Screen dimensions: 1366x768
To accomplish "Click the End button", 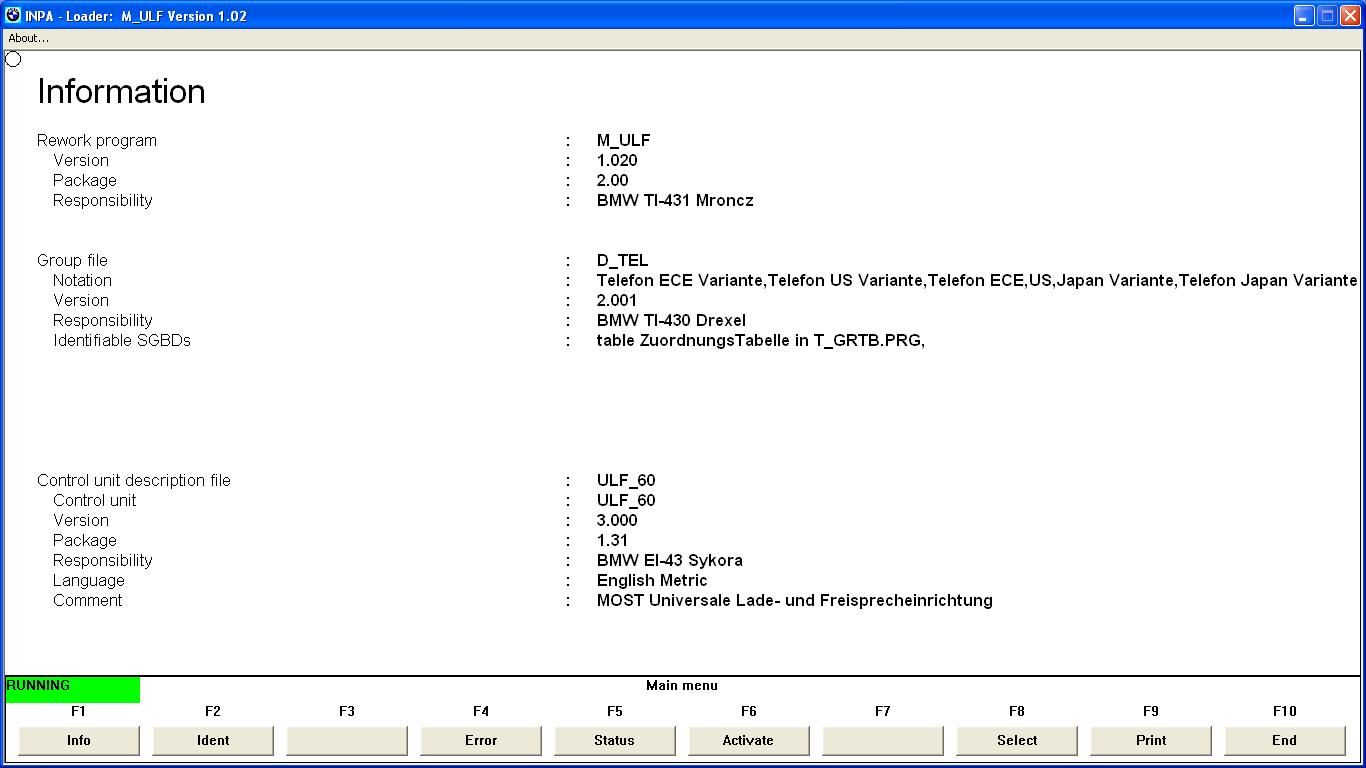I will [x=1285, y=740].
